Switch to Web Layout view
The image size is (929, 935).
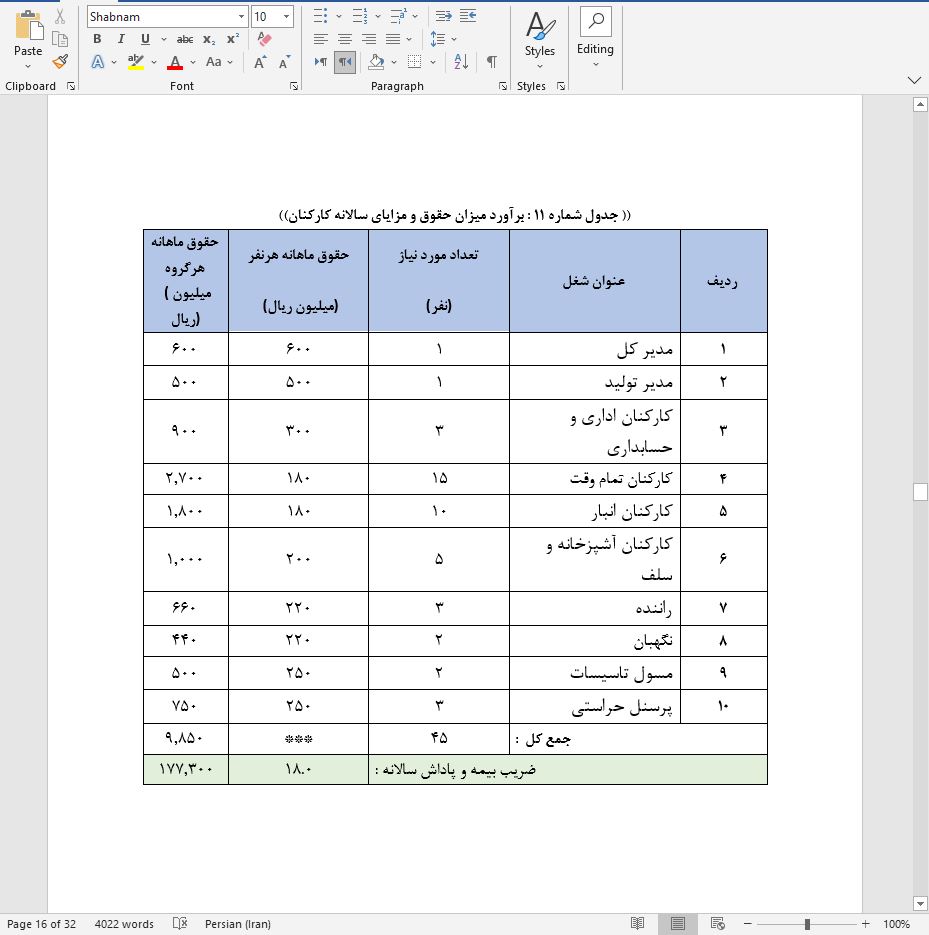point(718,924)
